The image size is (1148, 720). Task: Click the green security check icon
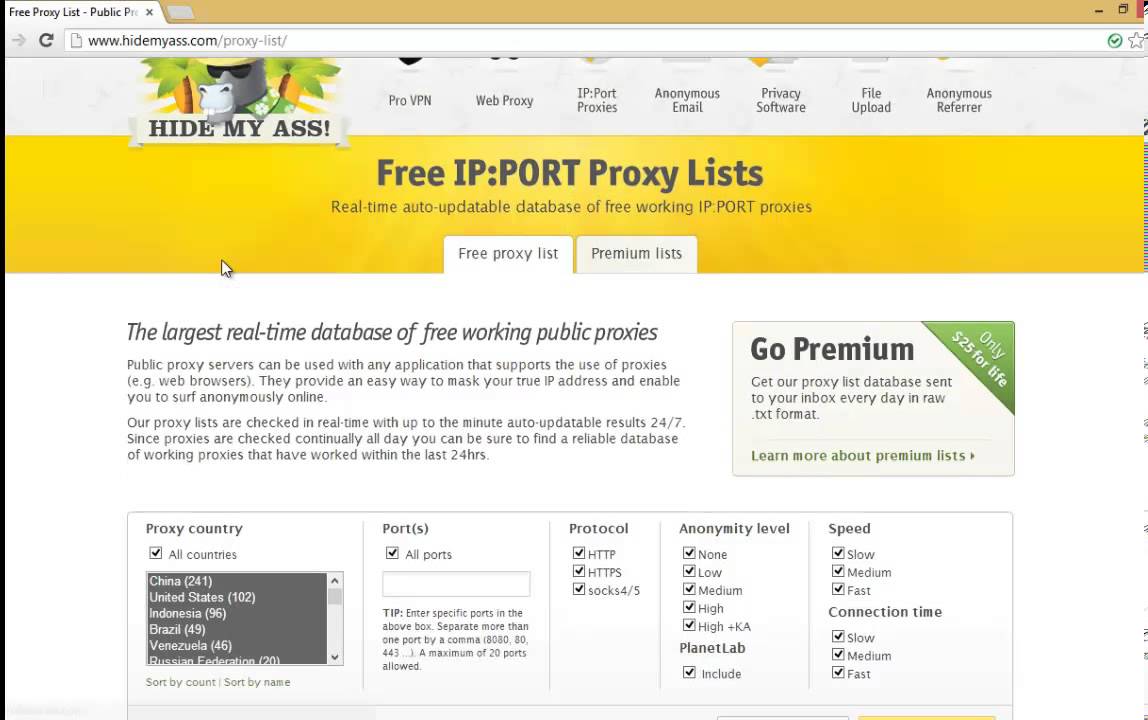point(1114,40)
